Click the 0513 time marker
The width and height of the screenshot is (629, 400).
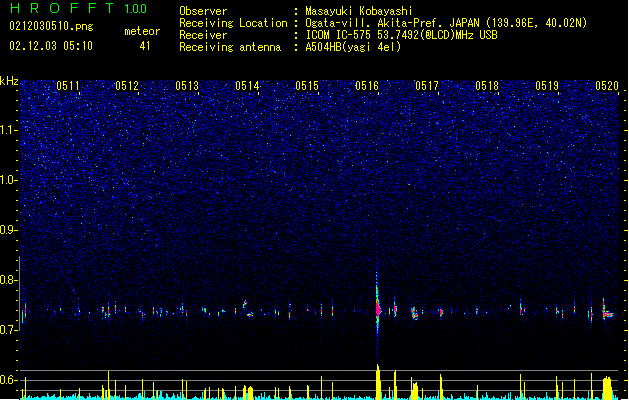click(x=187, y=86)
